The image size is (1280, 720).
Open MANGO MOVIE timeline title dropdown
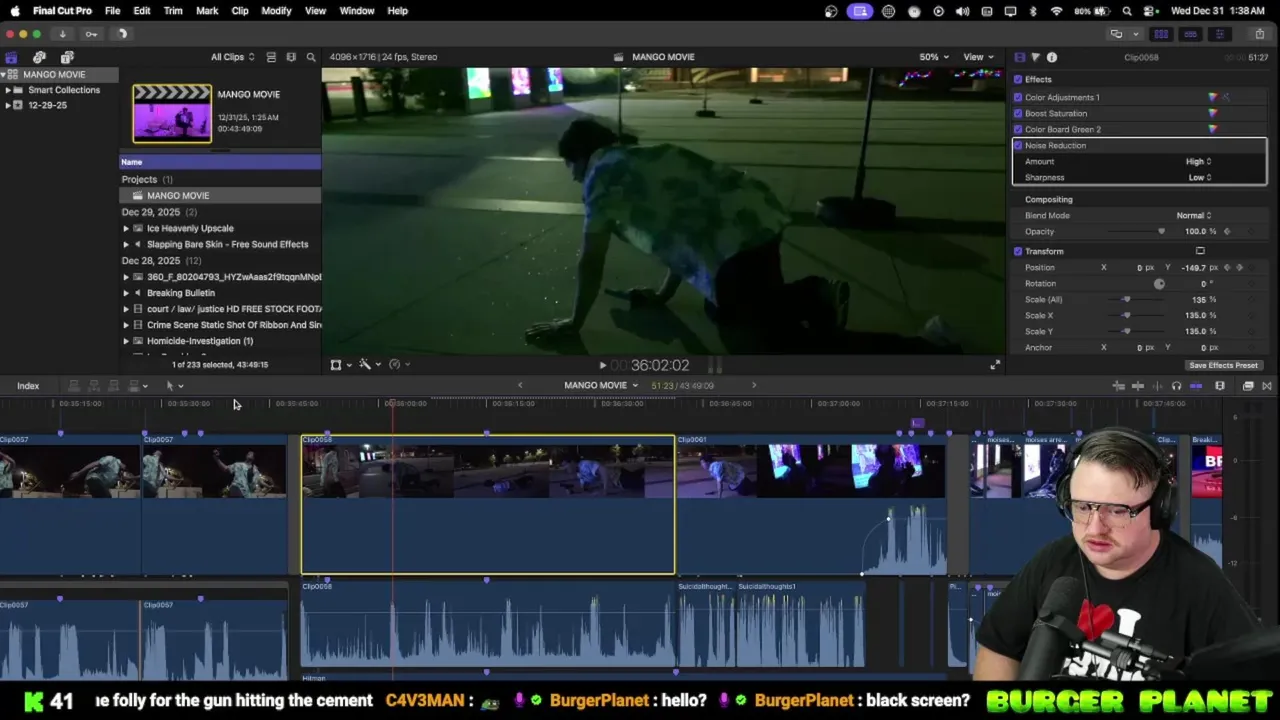pos(601,386)
